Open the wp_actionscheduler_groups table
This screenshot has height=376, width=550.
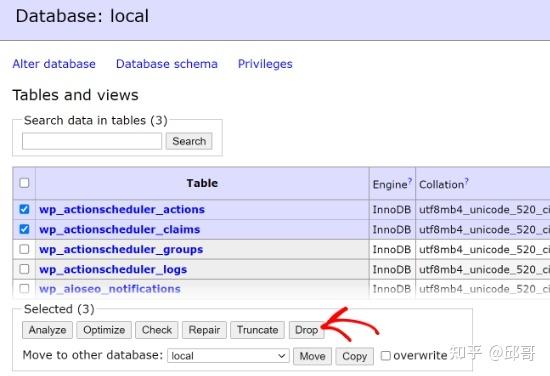pyautogui.click(x=121, y=249)
